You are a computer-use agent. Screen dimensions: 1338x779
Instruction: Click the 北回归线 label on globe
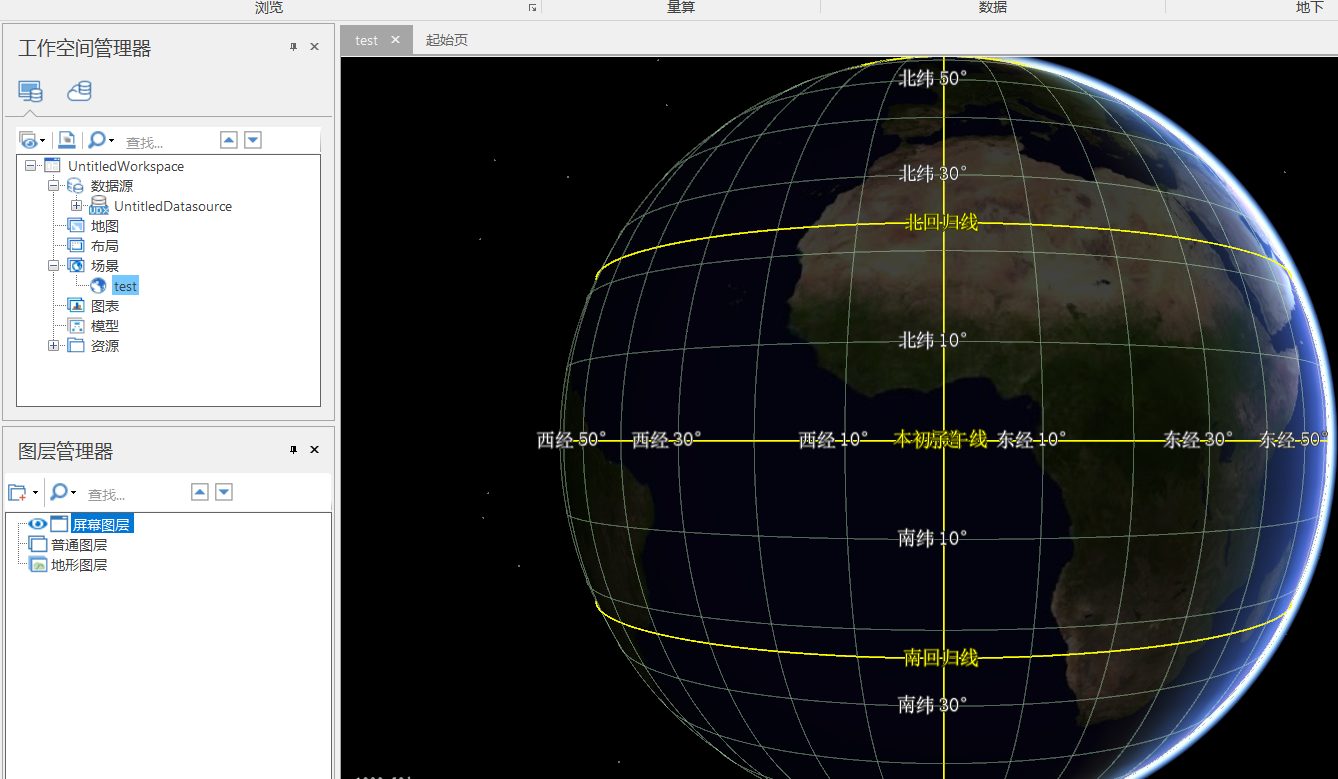coord(941,222)
